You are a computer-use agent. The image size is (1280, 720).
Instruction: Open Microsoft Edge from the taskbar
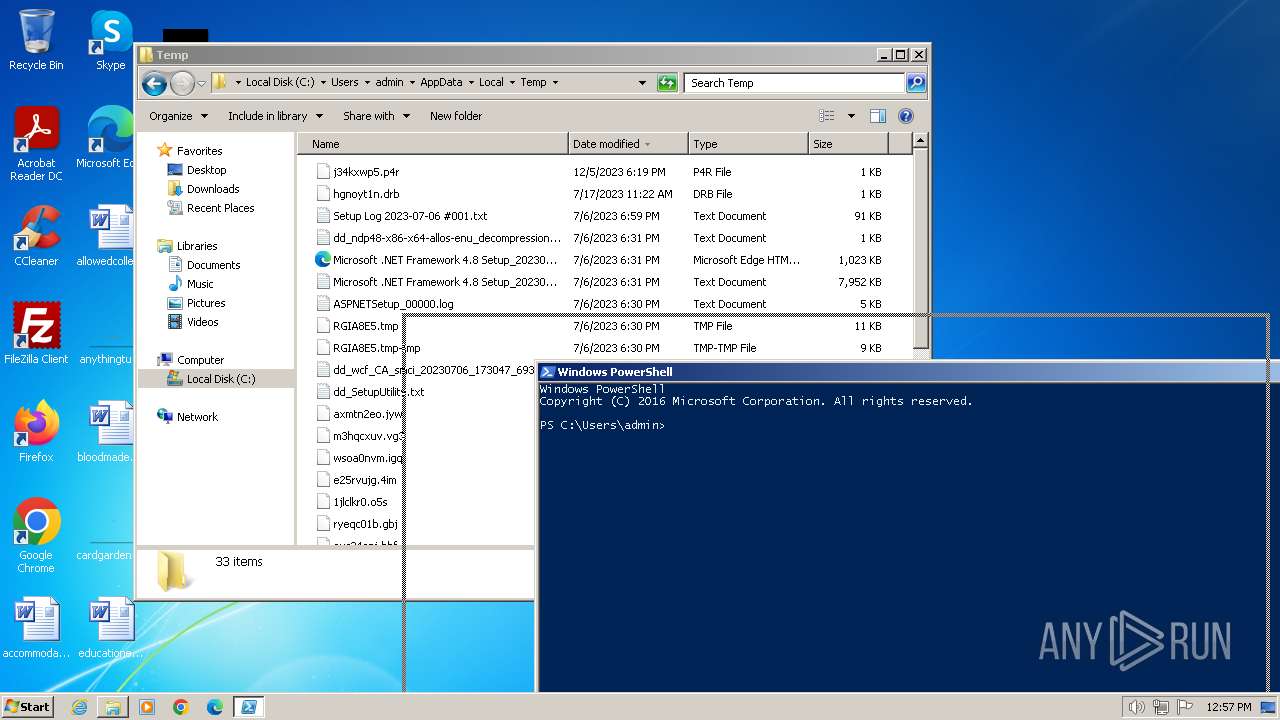[215, 707]
